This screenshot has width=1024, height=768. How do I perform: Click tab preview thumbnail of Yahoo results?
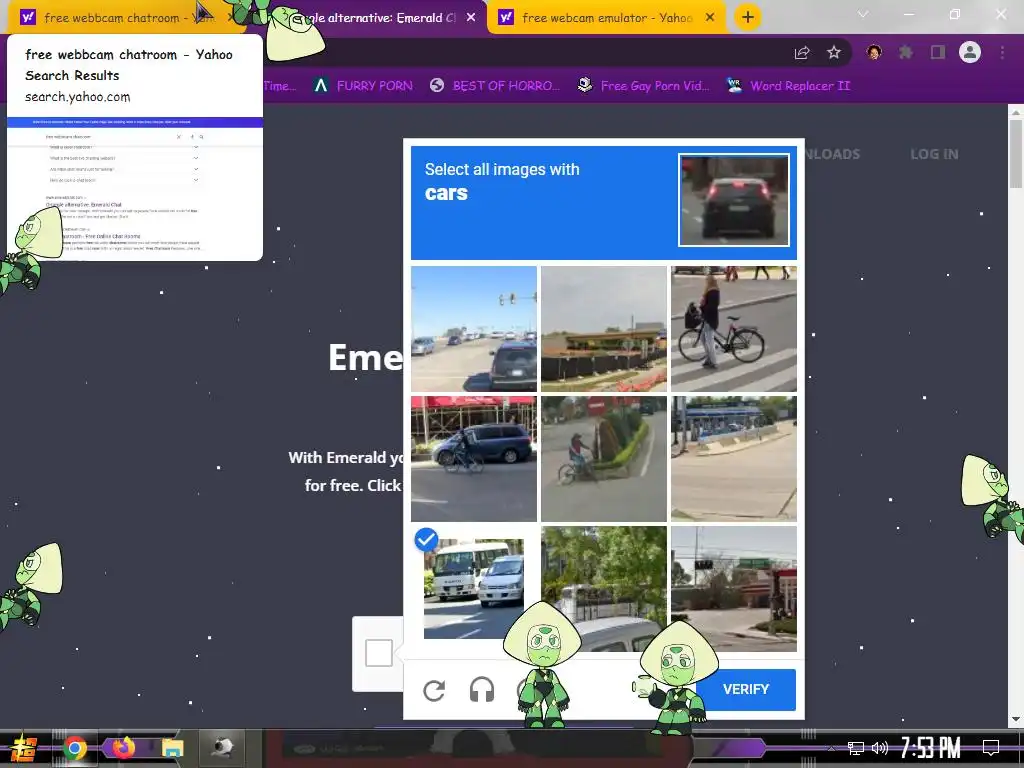click(x=135, y=189)
